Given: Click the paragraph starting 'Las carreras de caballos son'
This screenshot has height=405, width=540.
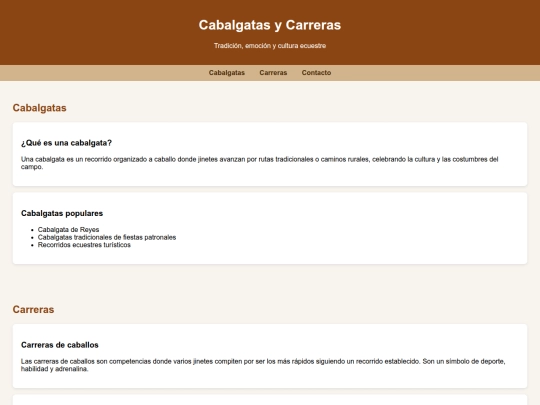Looking at the screenshot, I should [x=263, y=365].
